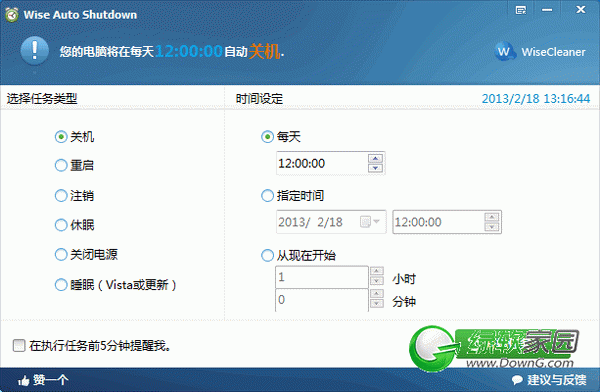Decrease minutes with 分钟 down arrow
Screen dimensions: 600x392
pos(377,304)
